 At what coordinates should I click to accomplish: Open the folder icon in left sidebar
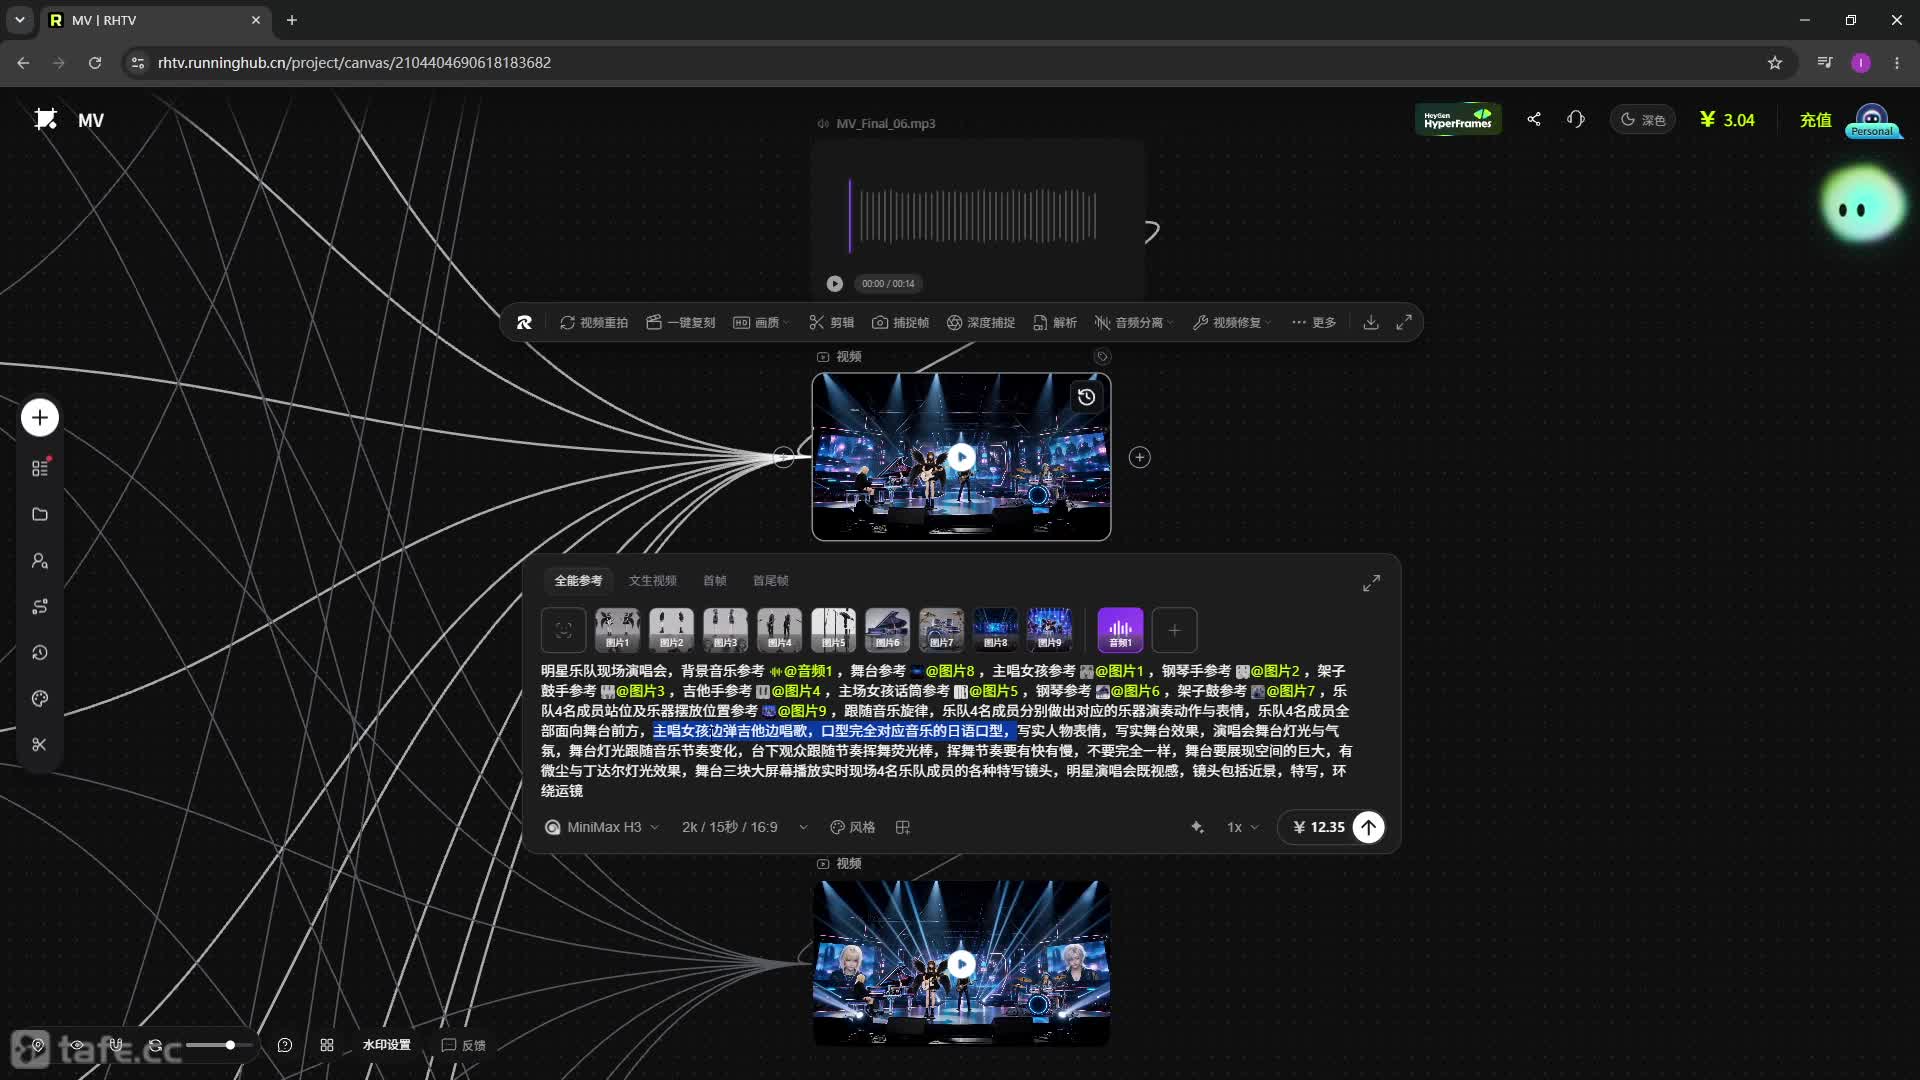tap(40, 514)
